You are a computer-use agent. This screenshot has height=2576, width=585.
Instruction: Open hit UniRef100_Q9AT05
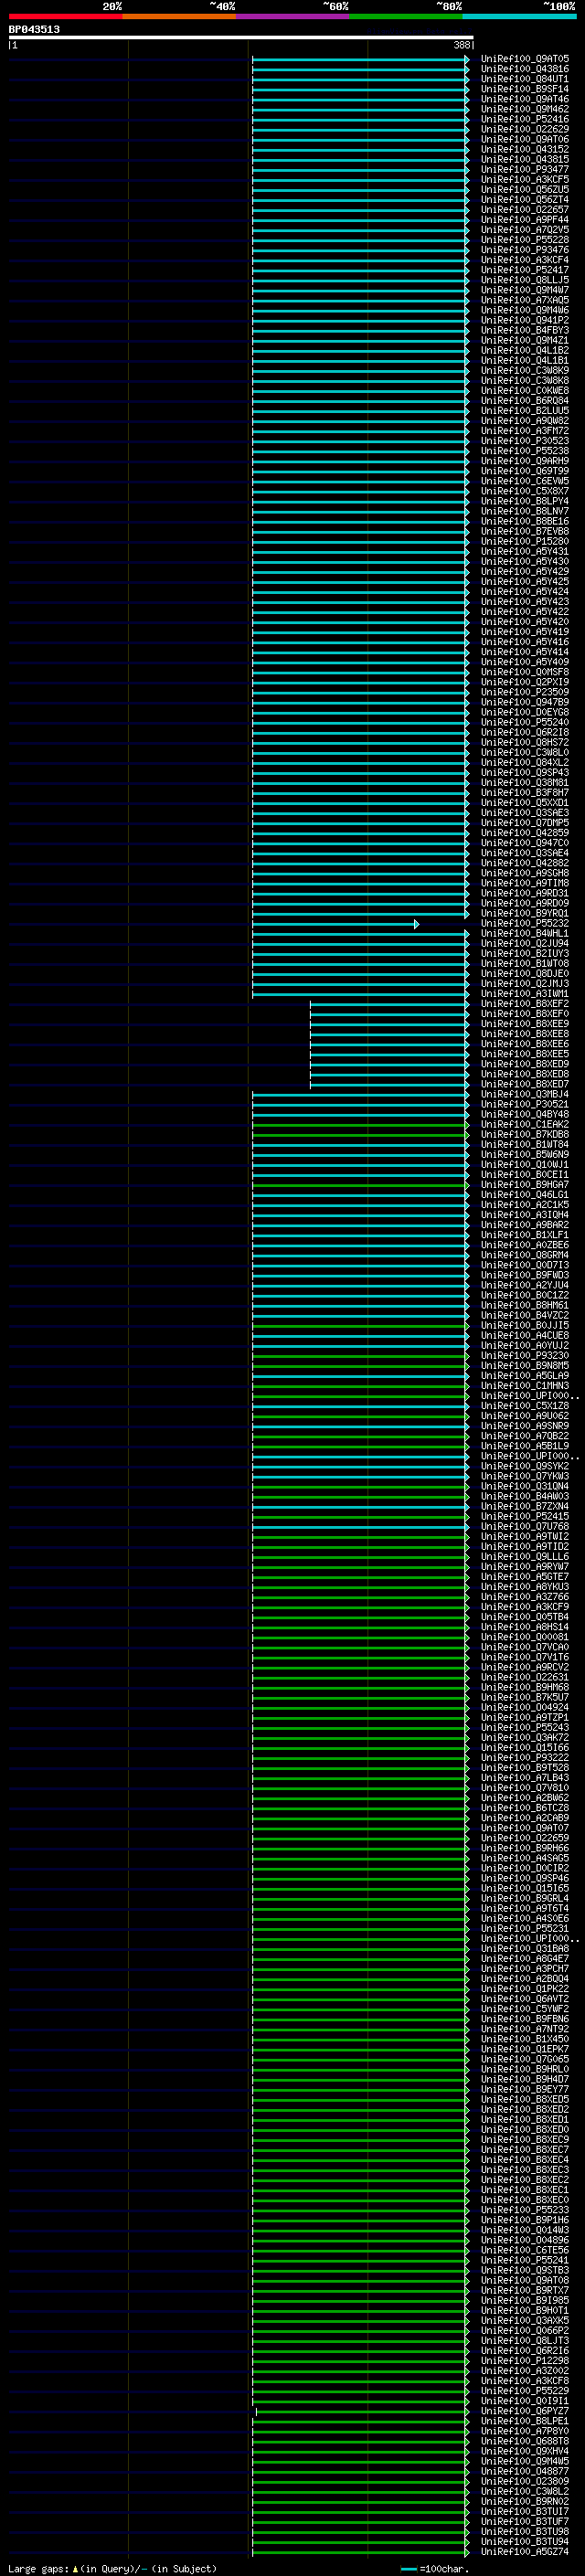click(x=524, y=59)
